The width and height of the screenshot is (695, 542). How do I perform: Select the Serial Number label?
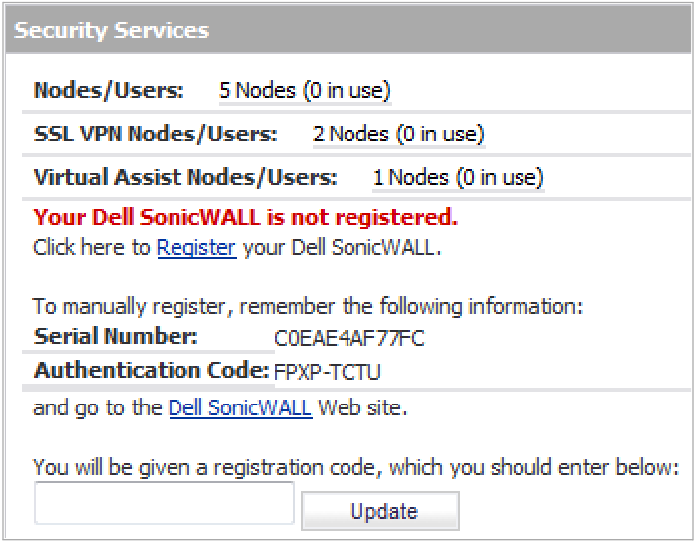coord(115,336)
